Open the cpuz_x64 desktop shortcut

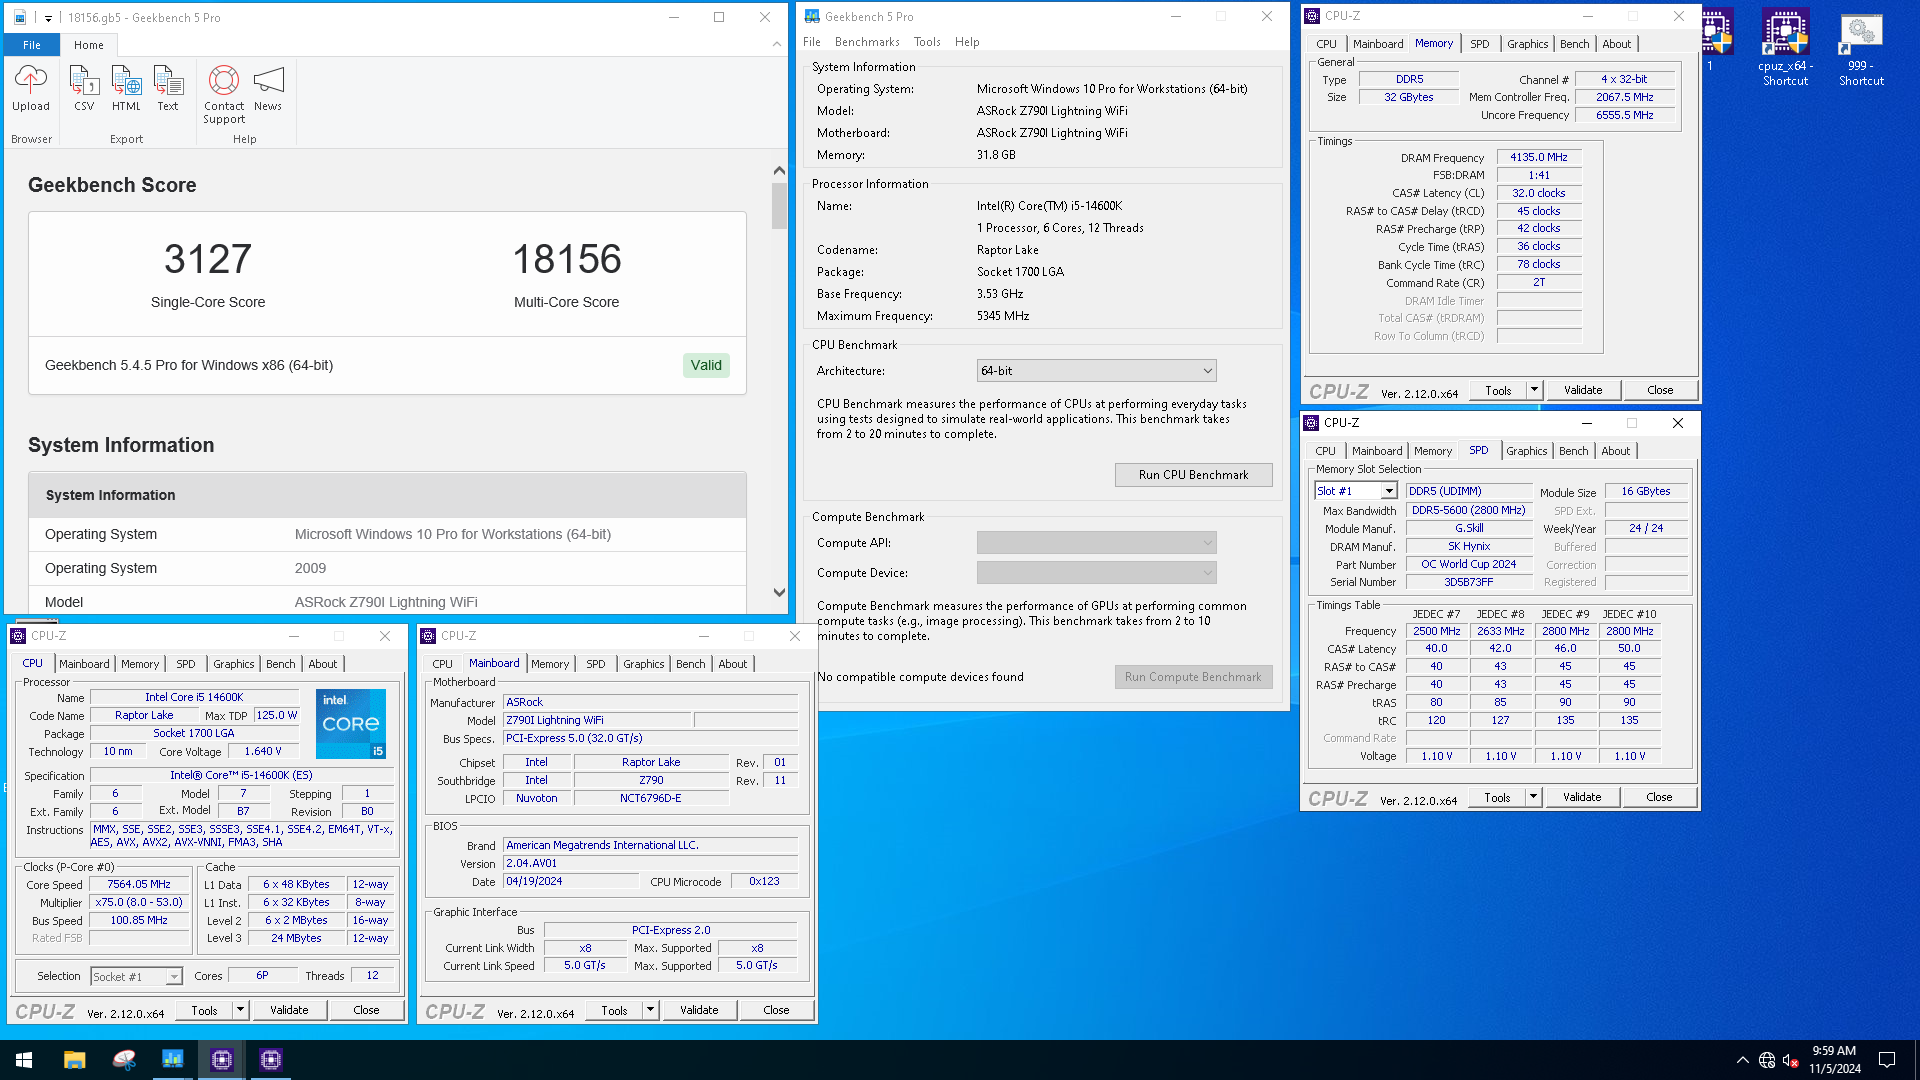(1785, 48)
